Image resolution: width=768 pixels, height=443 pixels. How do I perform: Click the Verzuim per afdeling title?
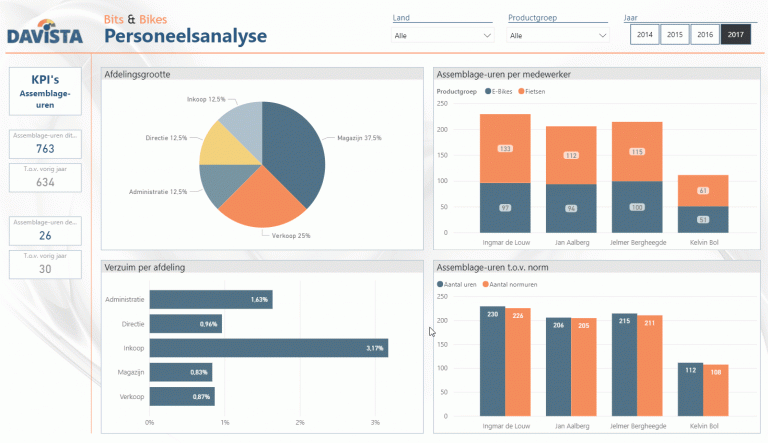point(144,268)
